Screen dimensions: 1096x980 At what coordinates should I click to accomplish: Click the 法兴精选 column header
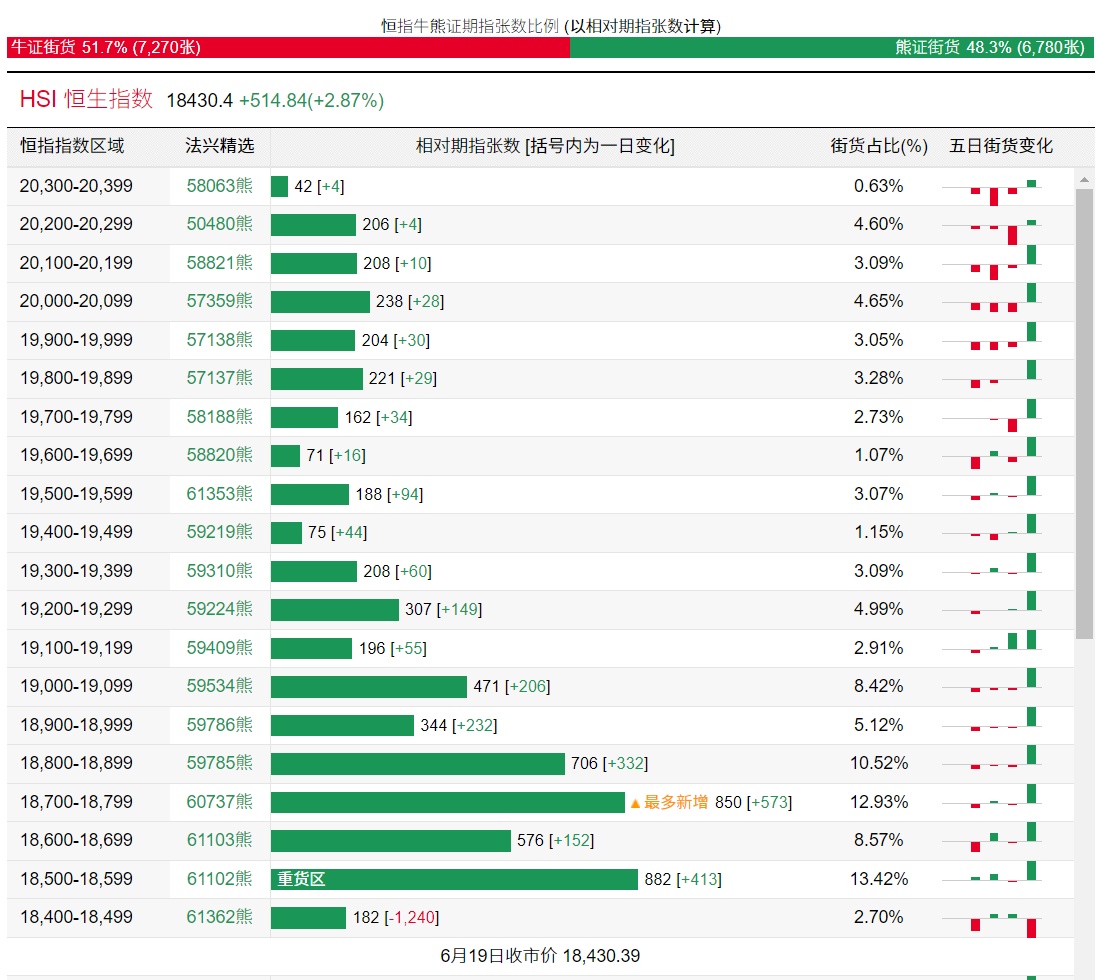(219, 146)
